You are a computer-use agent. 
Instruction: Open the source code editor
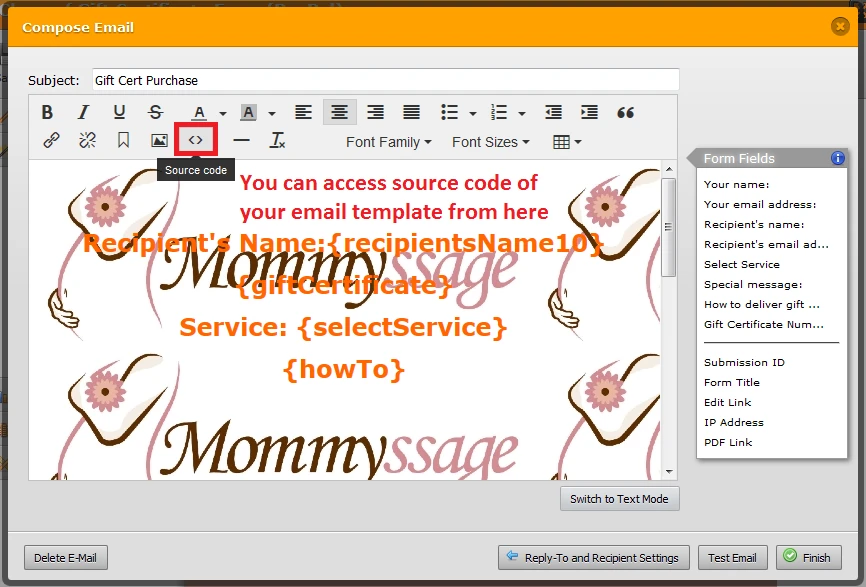tap(194, 141)
